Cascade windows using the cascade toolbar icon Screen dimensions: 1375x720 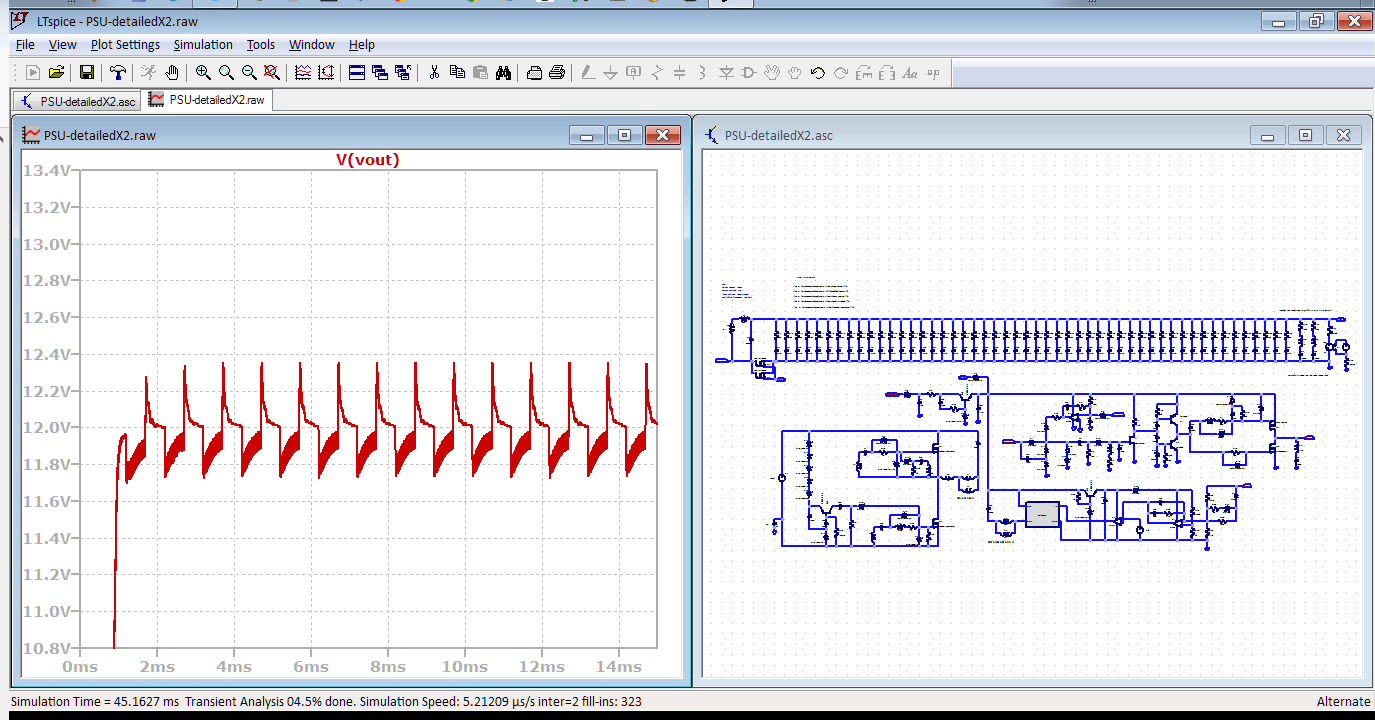click(x=380, y=72)
